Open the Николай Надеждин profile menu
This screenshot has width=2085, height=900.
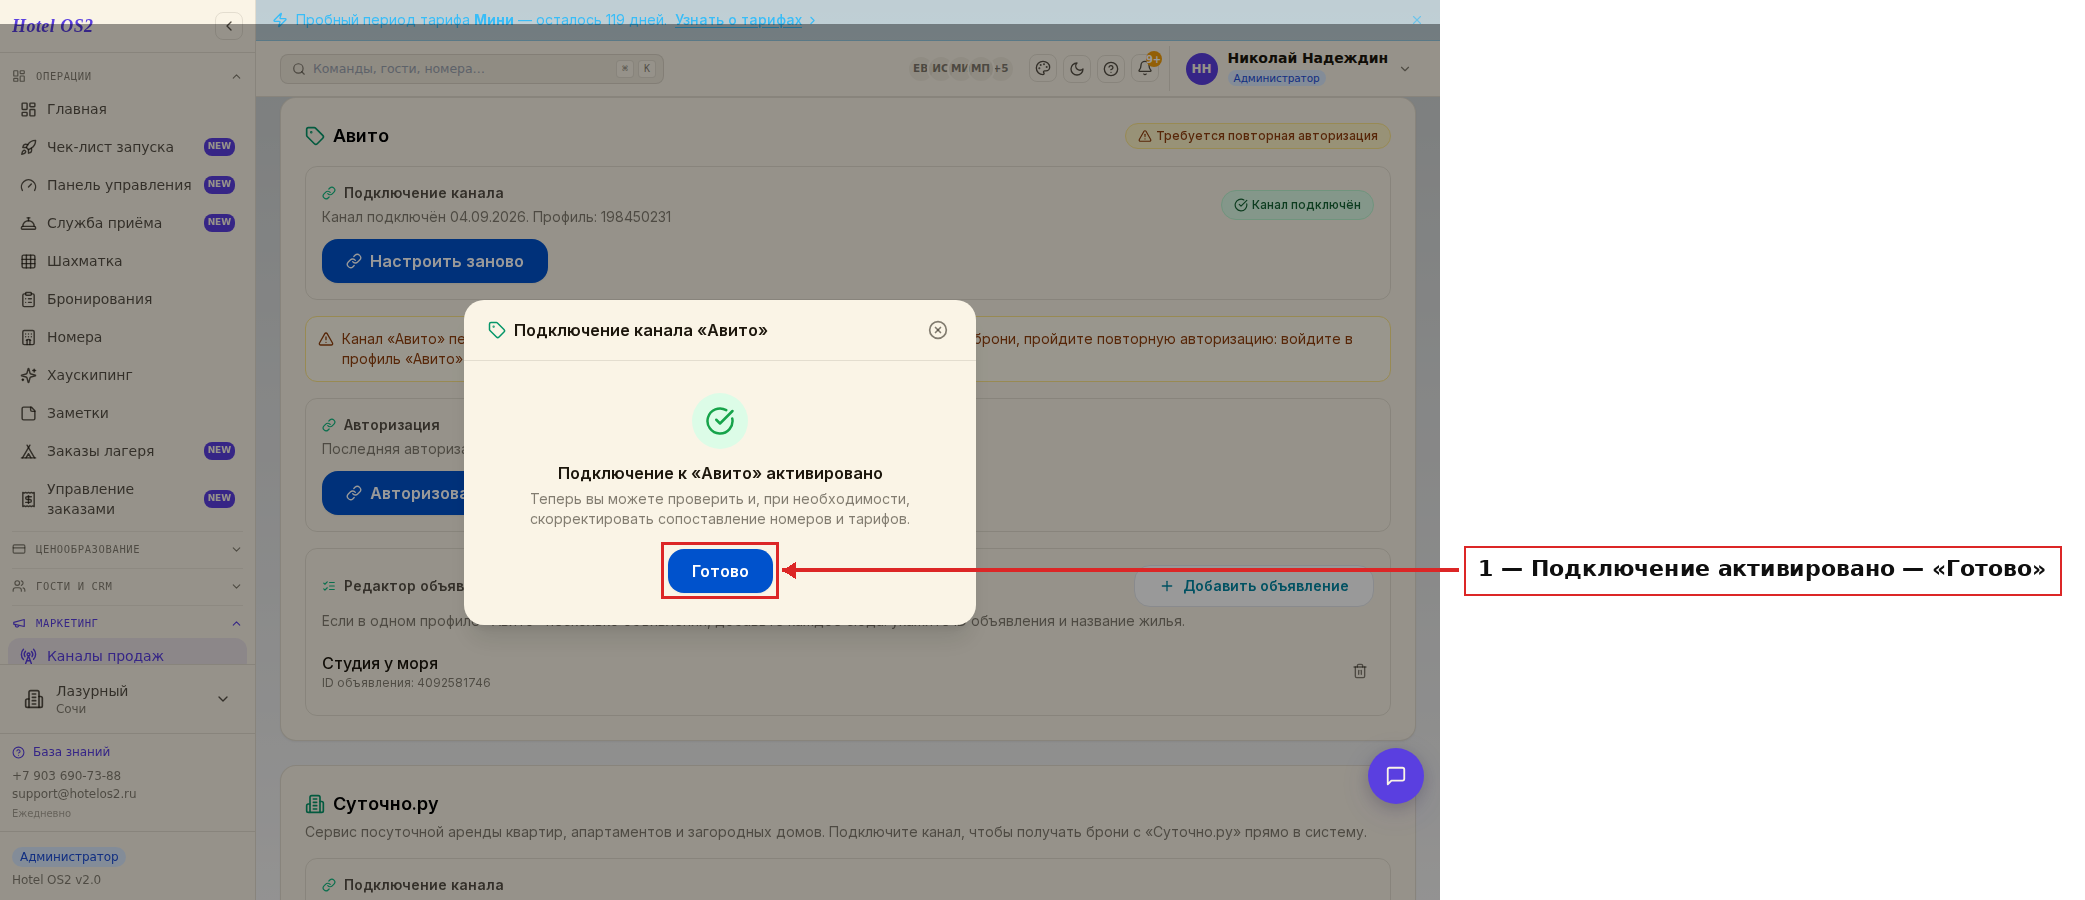click(1298, 68)
